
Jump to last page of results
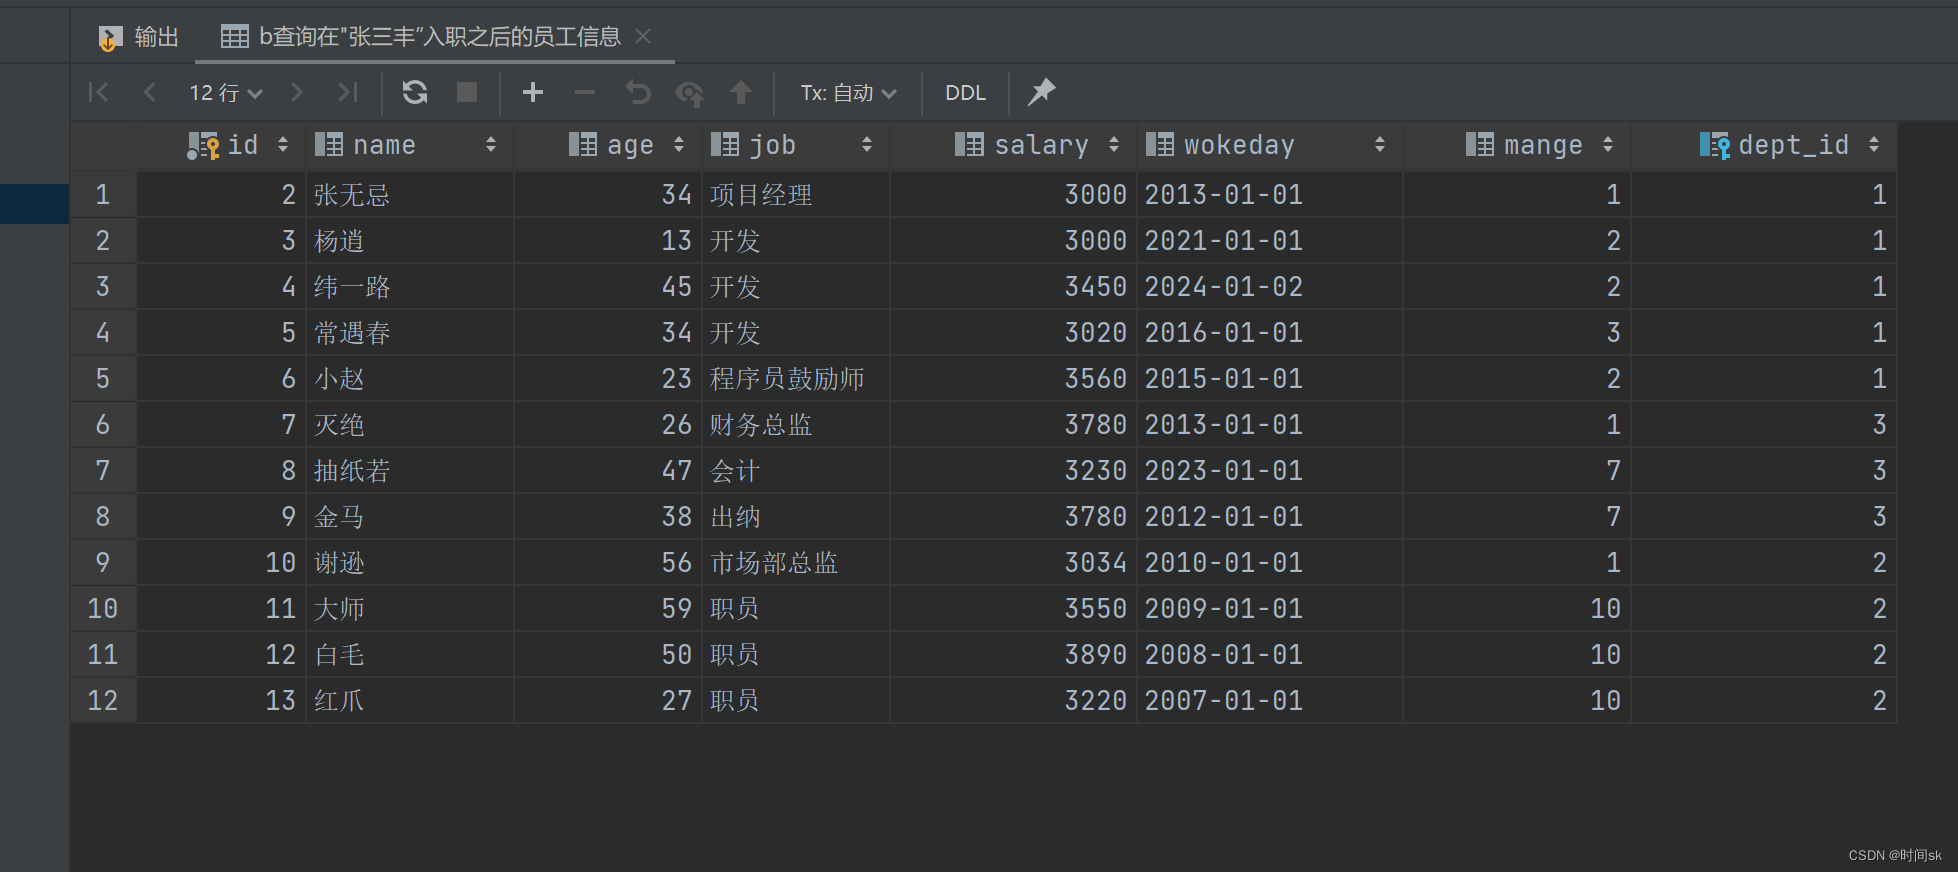pos(347,93)
